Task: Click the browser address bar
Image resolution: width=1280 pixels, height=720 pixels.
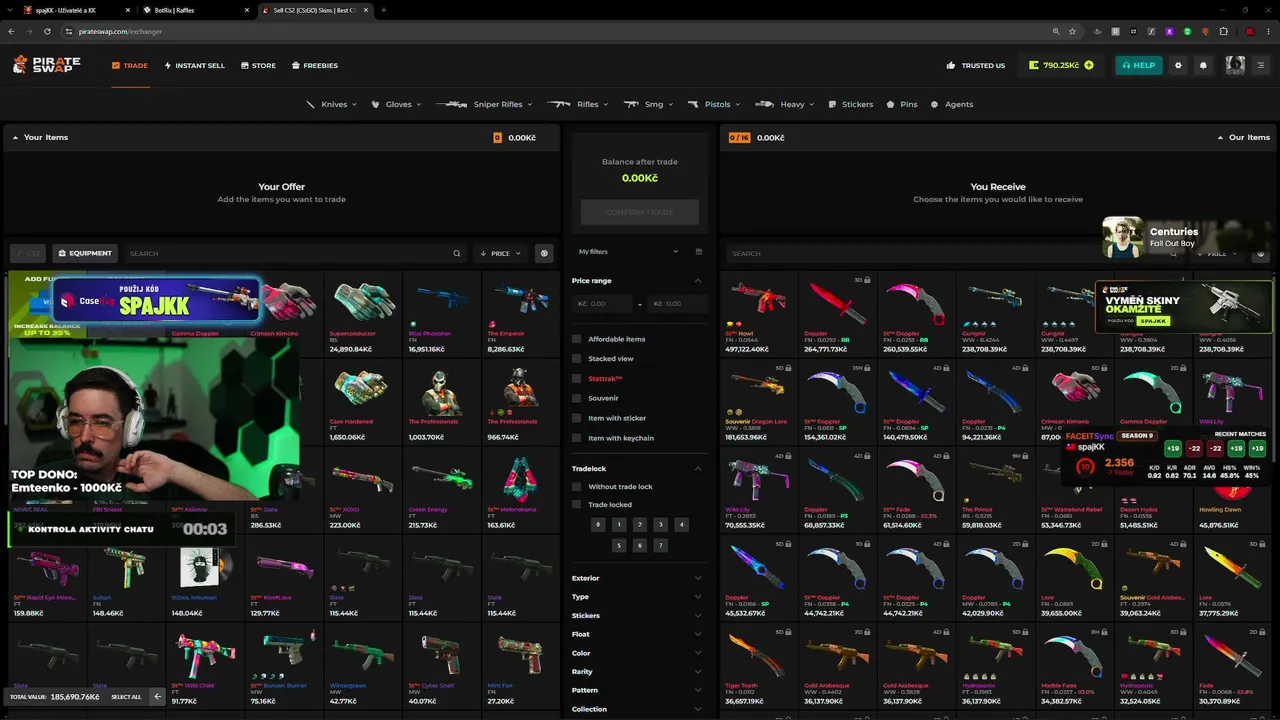Action: click(560, 31)
